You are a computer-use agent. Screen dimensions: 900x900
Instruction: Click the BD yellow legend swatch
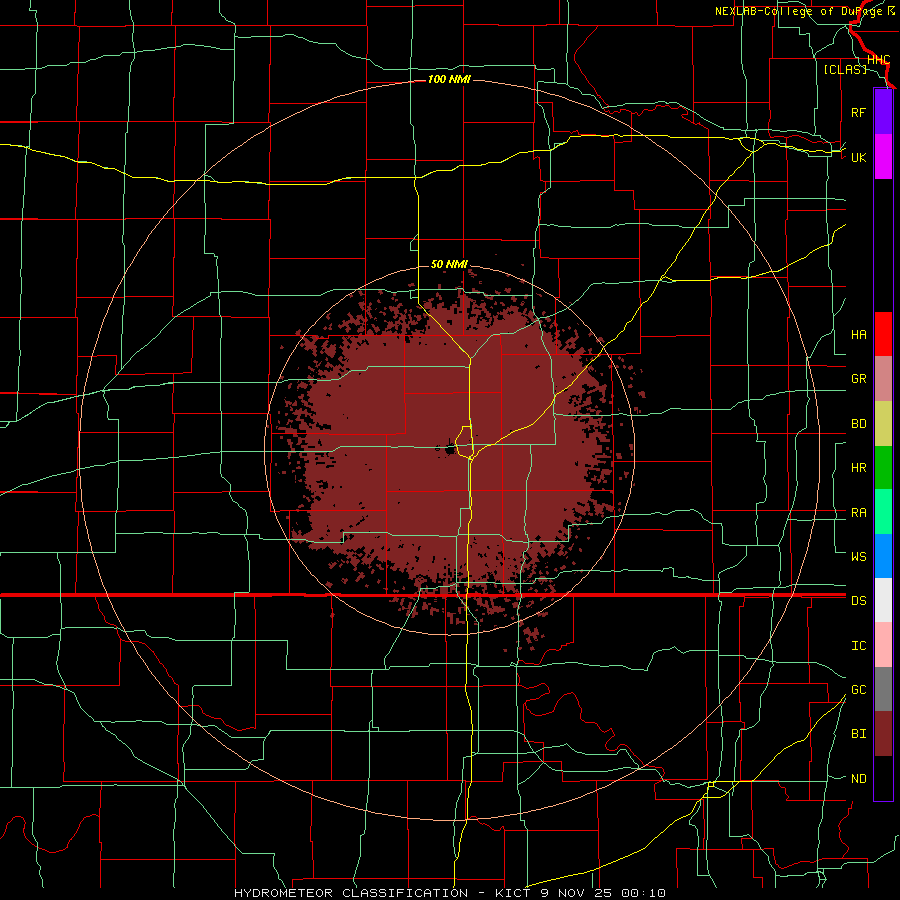point(883,423)
